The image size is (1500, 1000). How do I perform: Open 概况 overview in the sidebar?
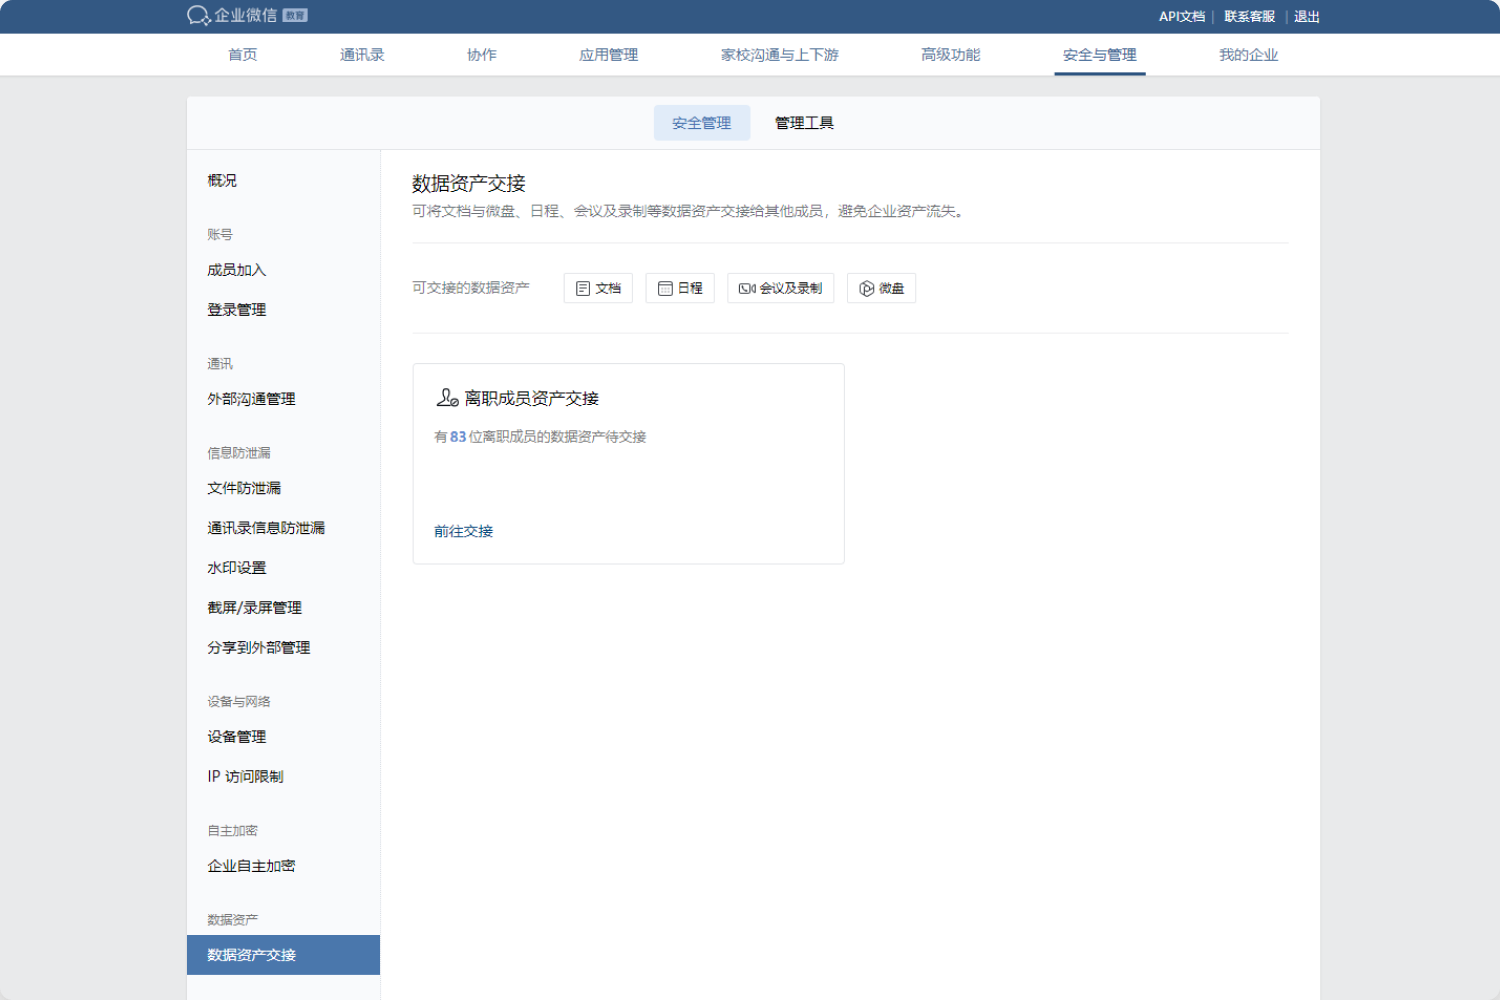pos(222,181)
